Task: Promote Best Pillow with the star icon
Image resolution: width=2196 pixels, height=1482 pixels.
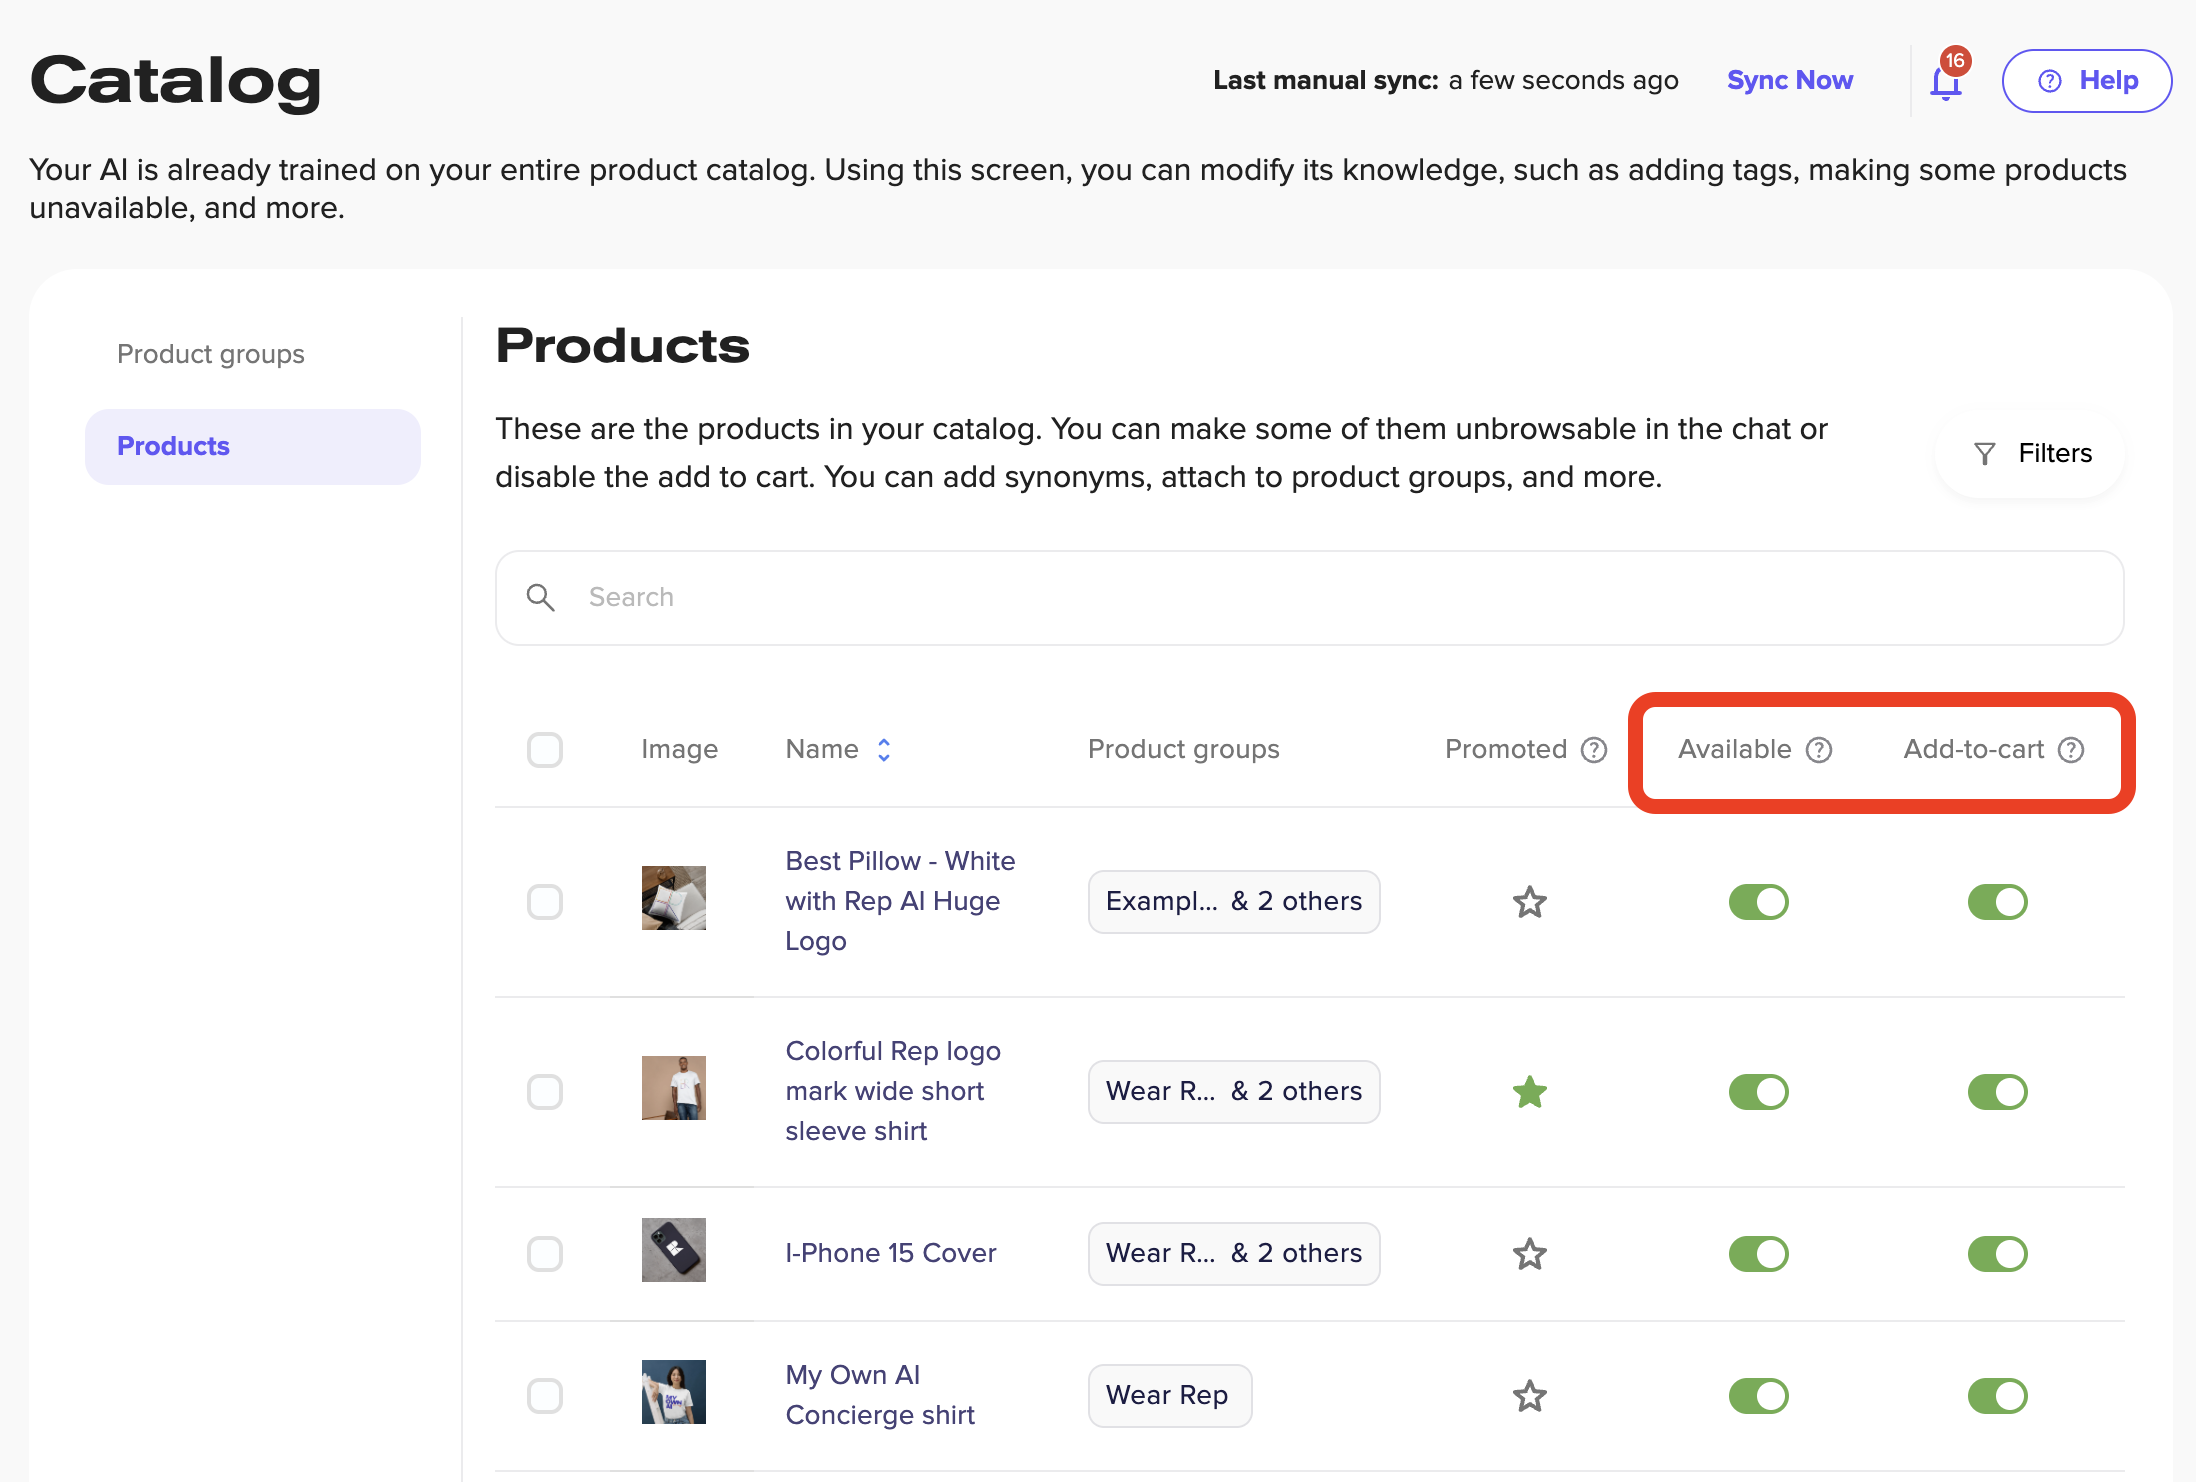Action: tap(1529, 902)
